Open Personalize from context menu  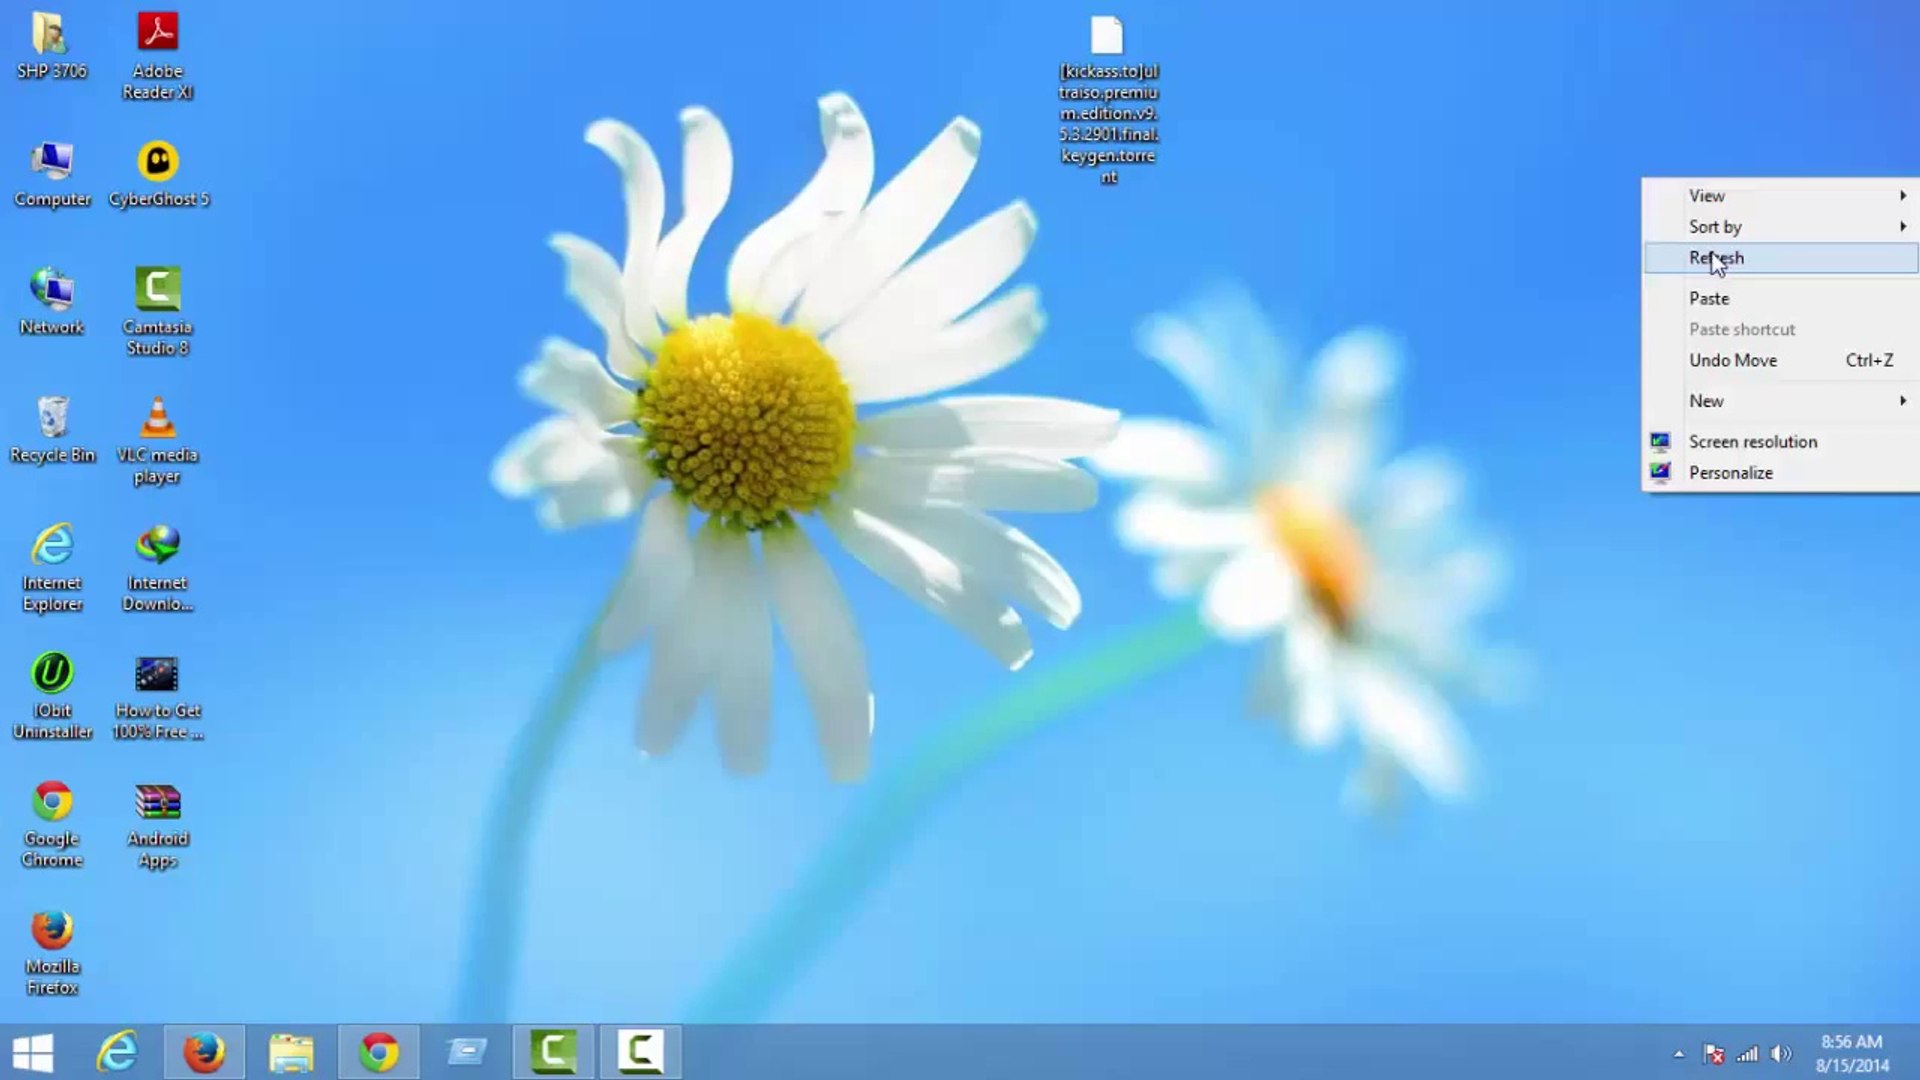click(1781, 473)
